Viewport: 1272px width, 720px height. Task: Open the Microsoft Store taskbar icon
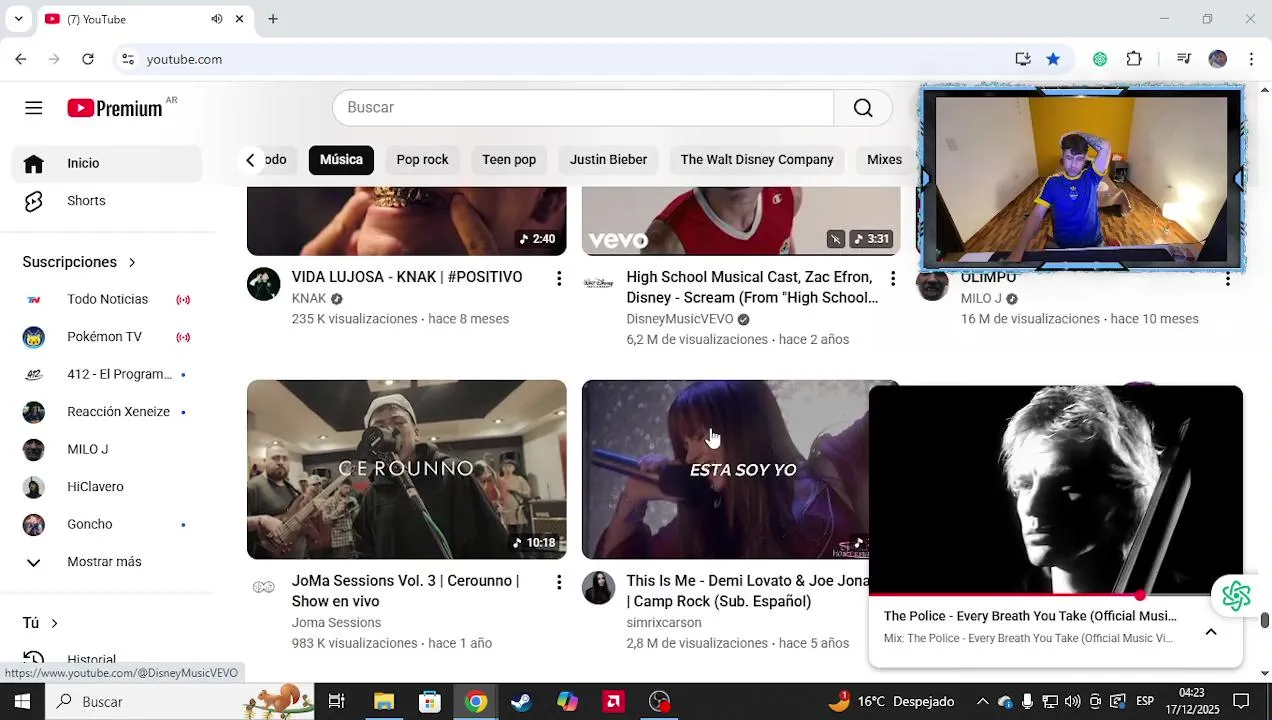(x=430, y=702)
